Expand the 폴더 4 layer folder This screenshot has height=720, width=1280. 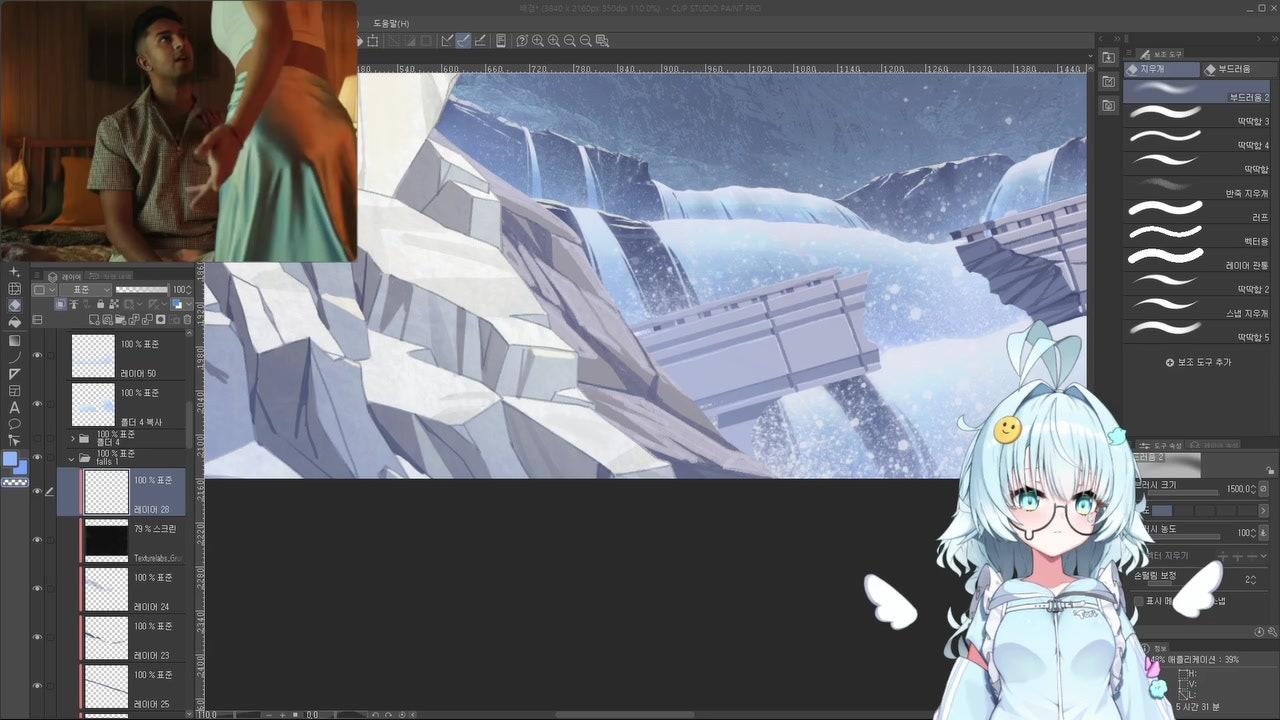73,439
